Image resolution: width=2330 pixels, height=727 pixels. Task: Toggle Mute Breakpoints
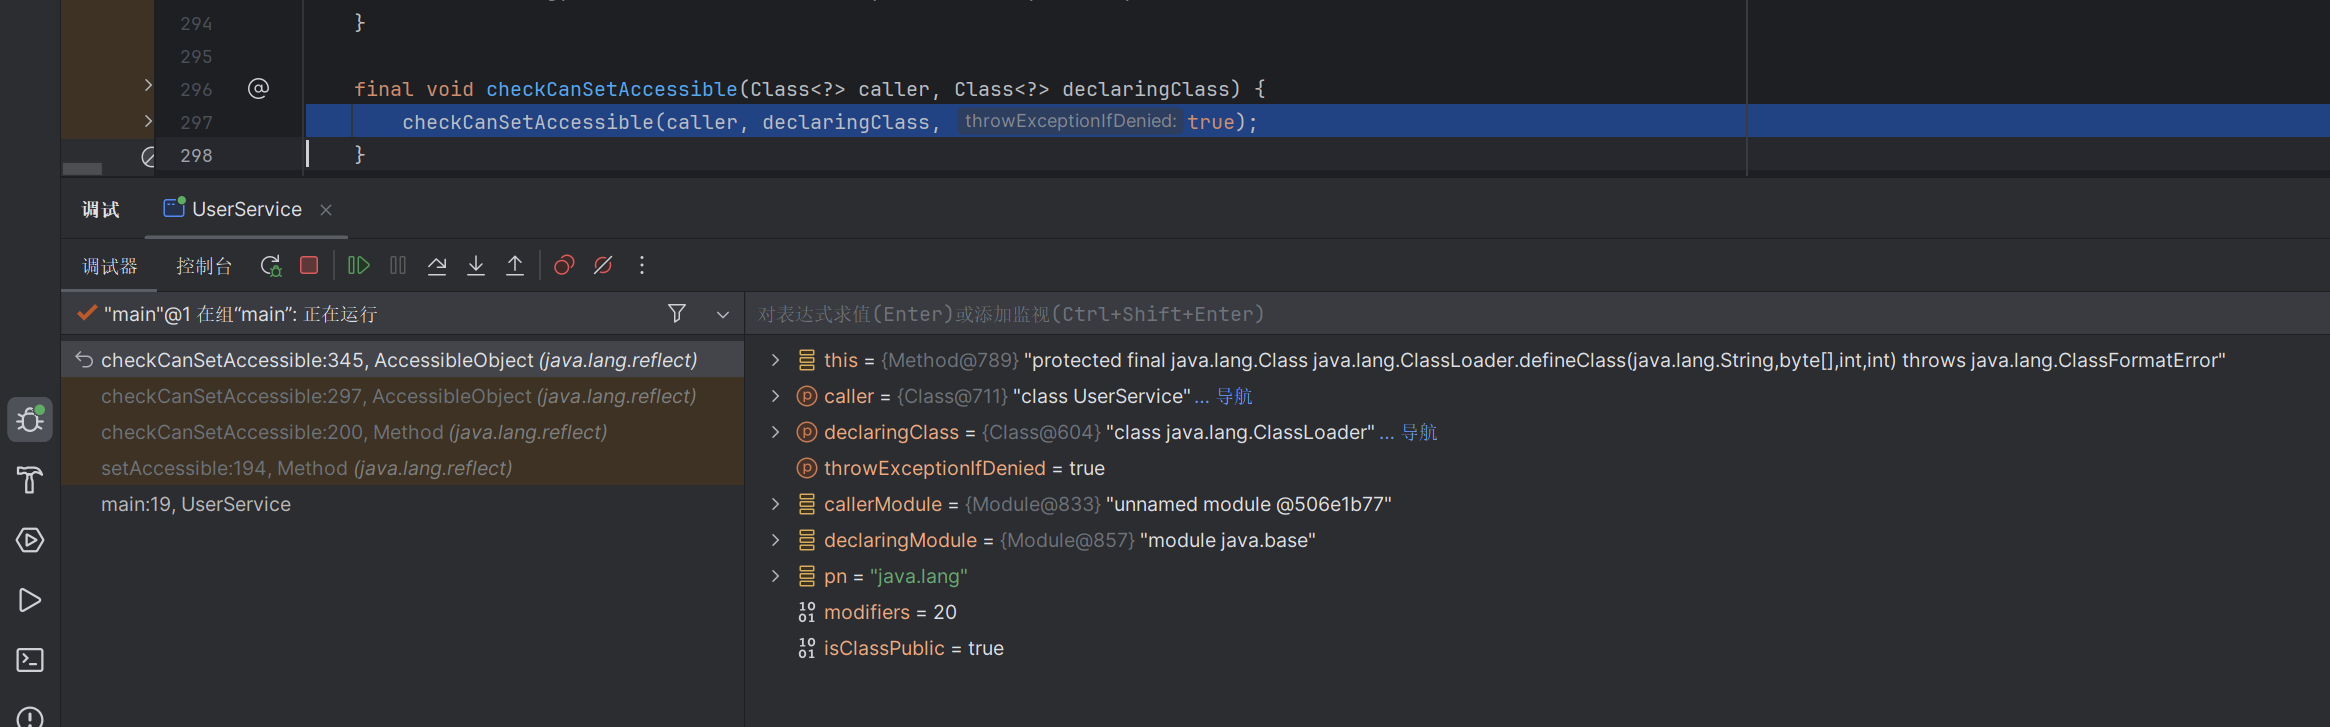(603, 265)
